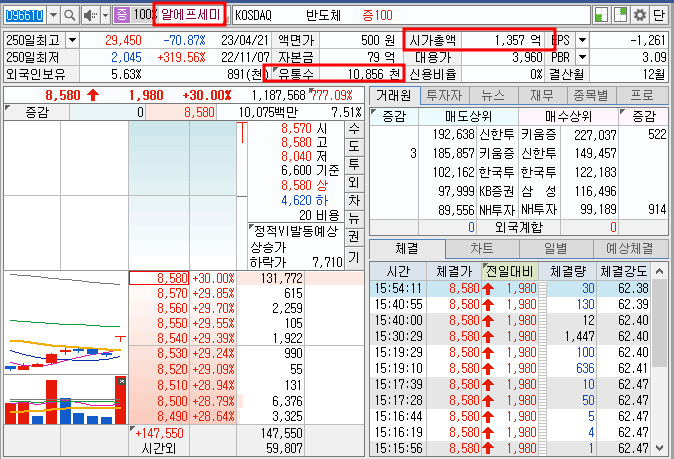This screenshot has height=459, width=674.
Task: Close the volume chart with the x icon
Action: coord(122,381)
